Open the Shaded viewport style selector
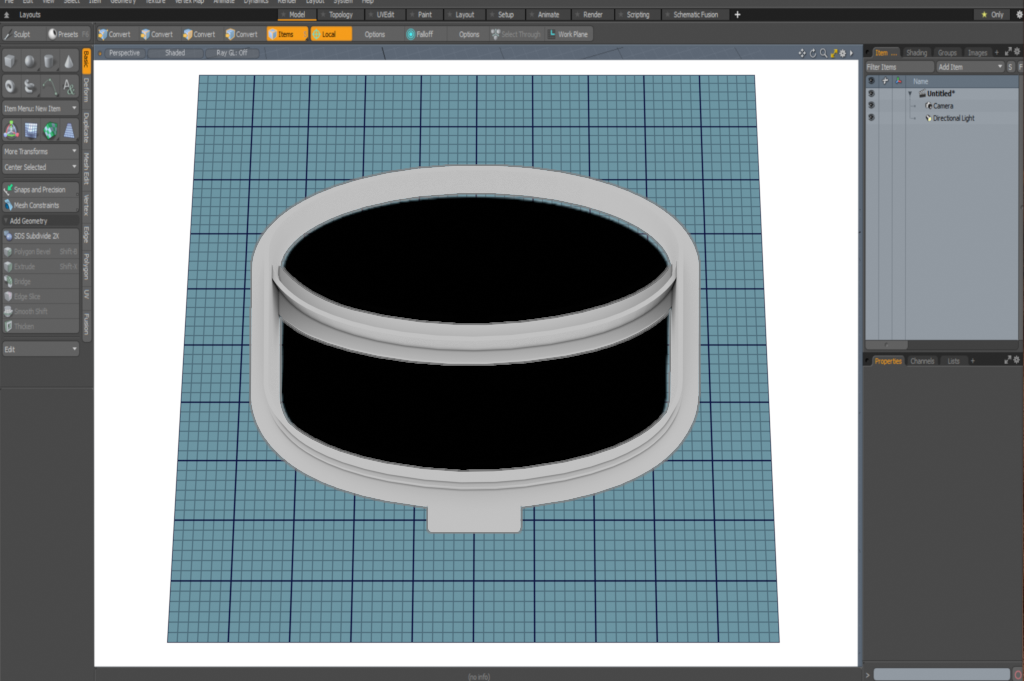Viewport: 1024px width, 681px height. (175, 52)
